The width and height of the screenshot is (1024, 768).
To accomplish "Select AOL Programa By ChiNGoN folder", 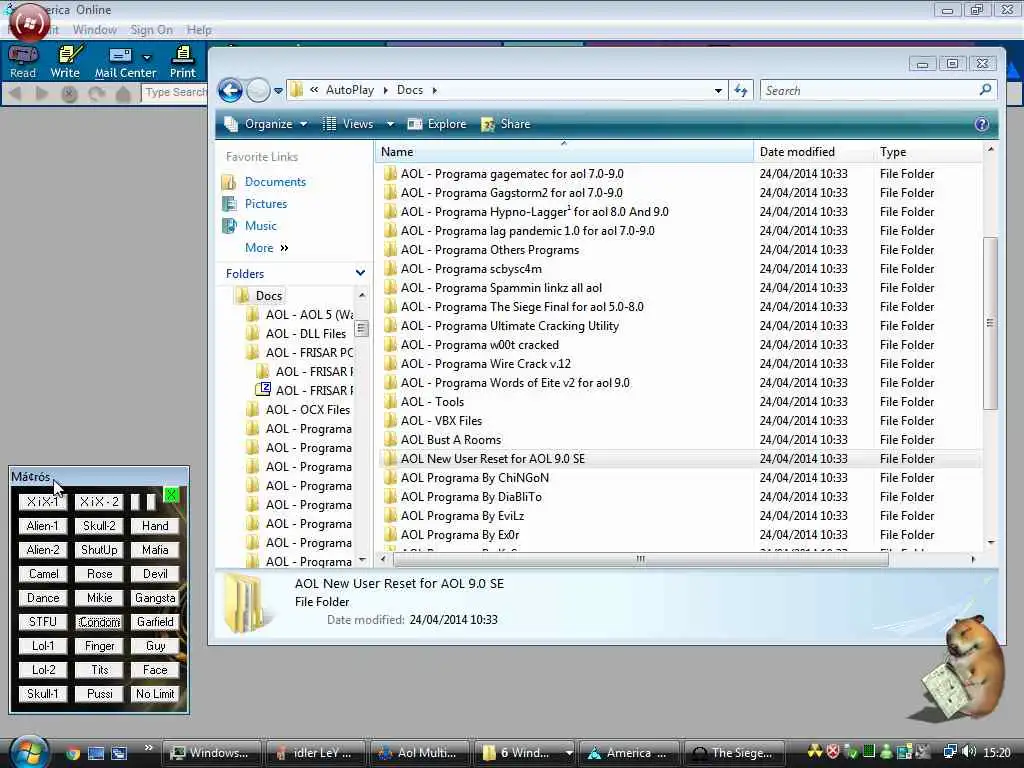I will (x=475, y=478).
